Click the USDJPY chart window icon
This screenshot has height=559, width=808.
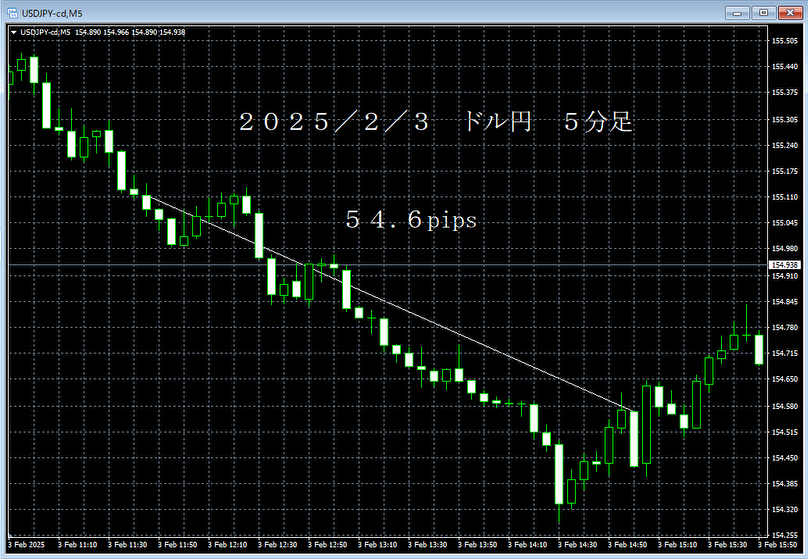12,13
